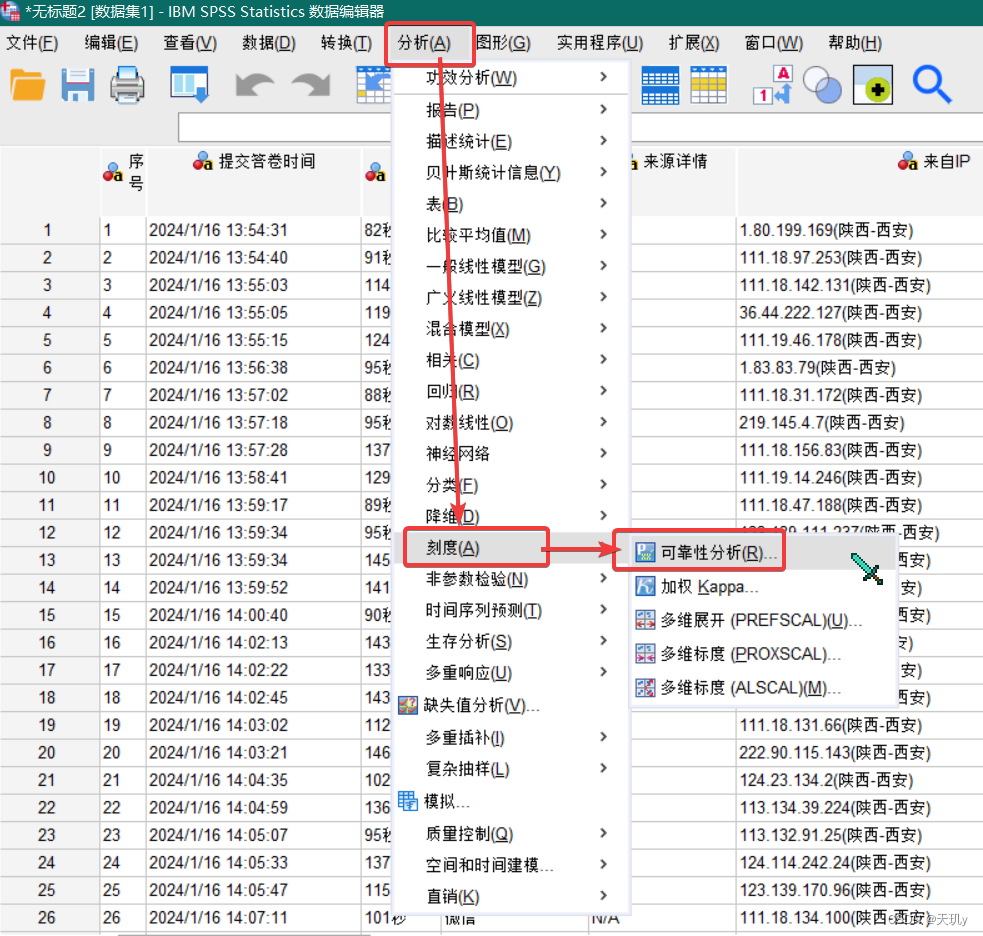Click the Print icon in toolbar

tap(127, 85)
